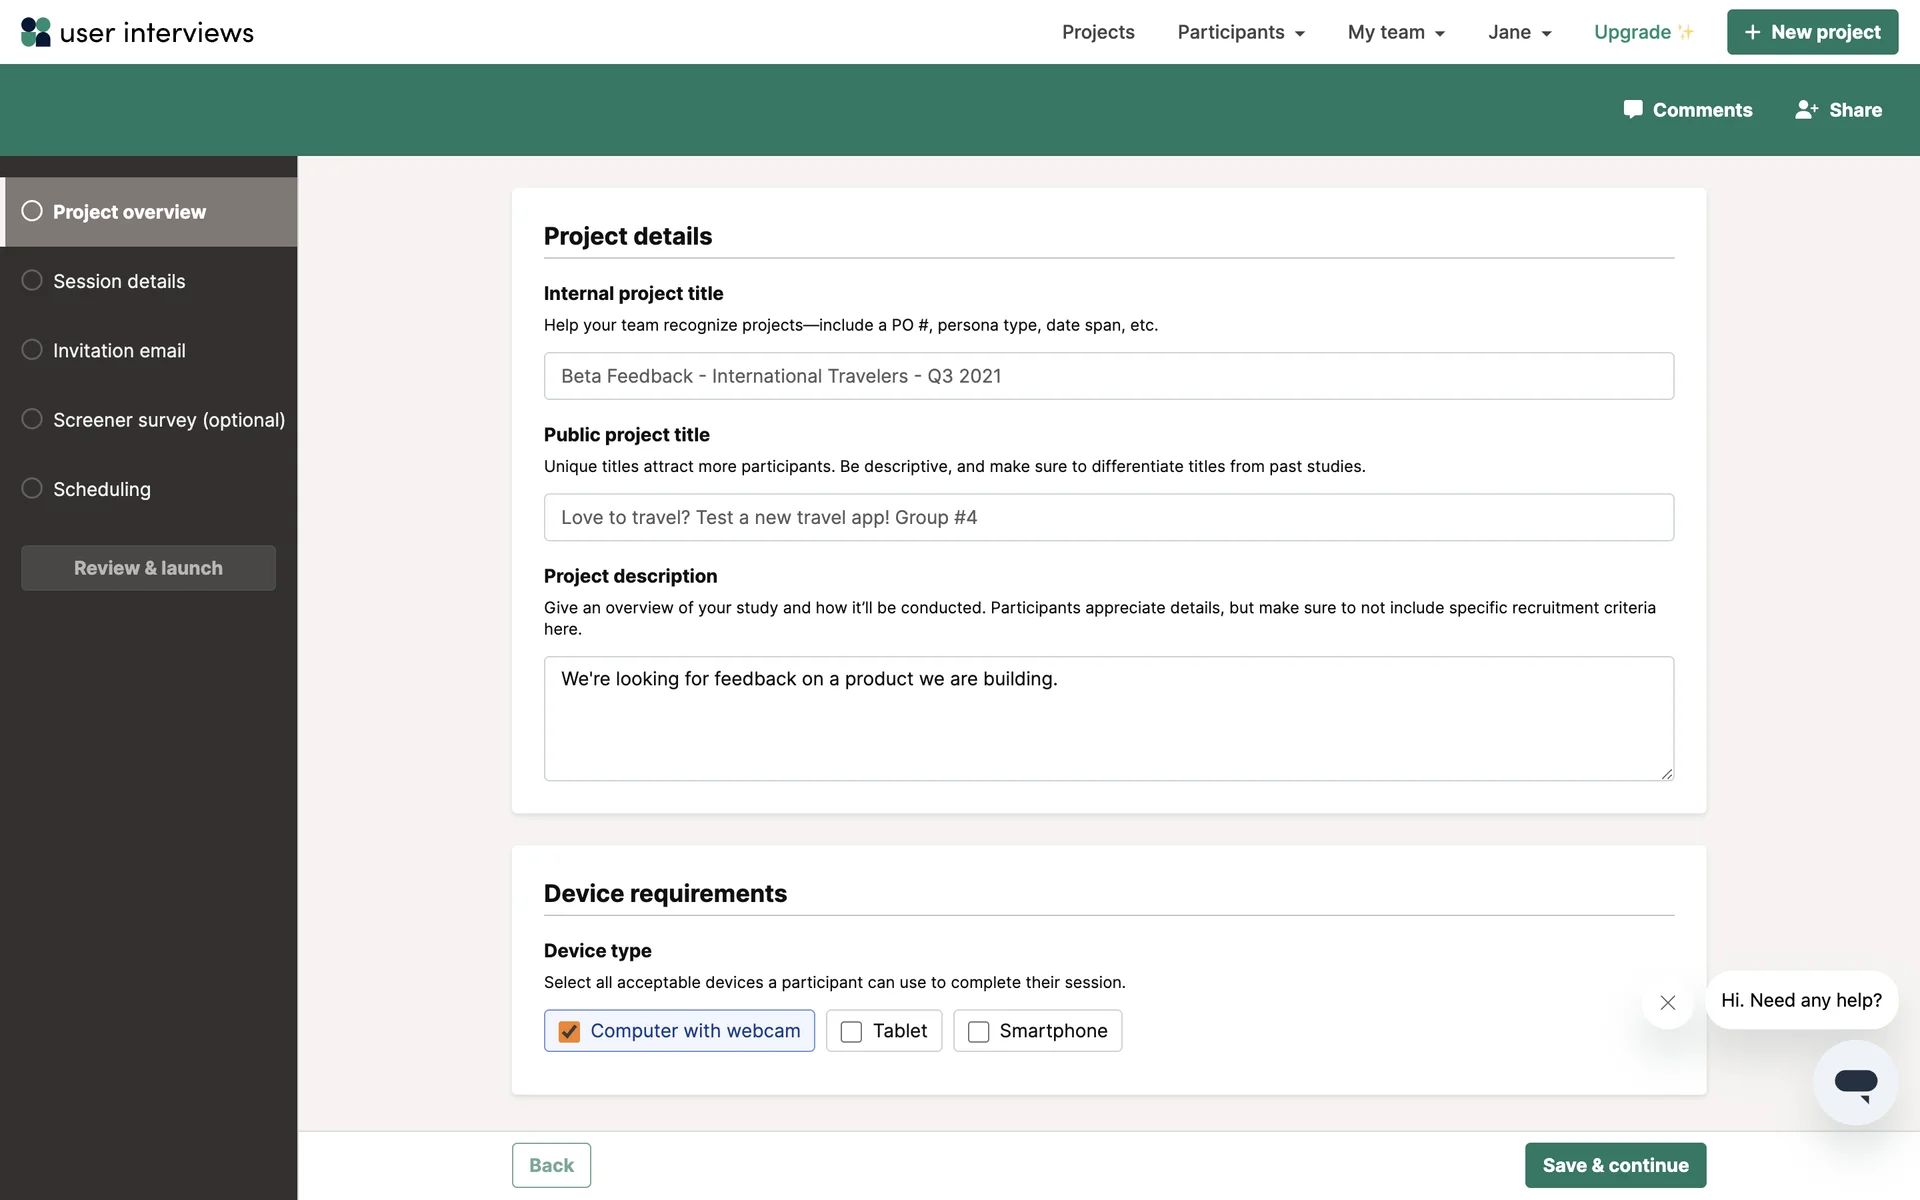Click the Upgrade sparkle icon
Image resolution: width=1920 pixels, height=1200 pixels.
(1686, 32)
